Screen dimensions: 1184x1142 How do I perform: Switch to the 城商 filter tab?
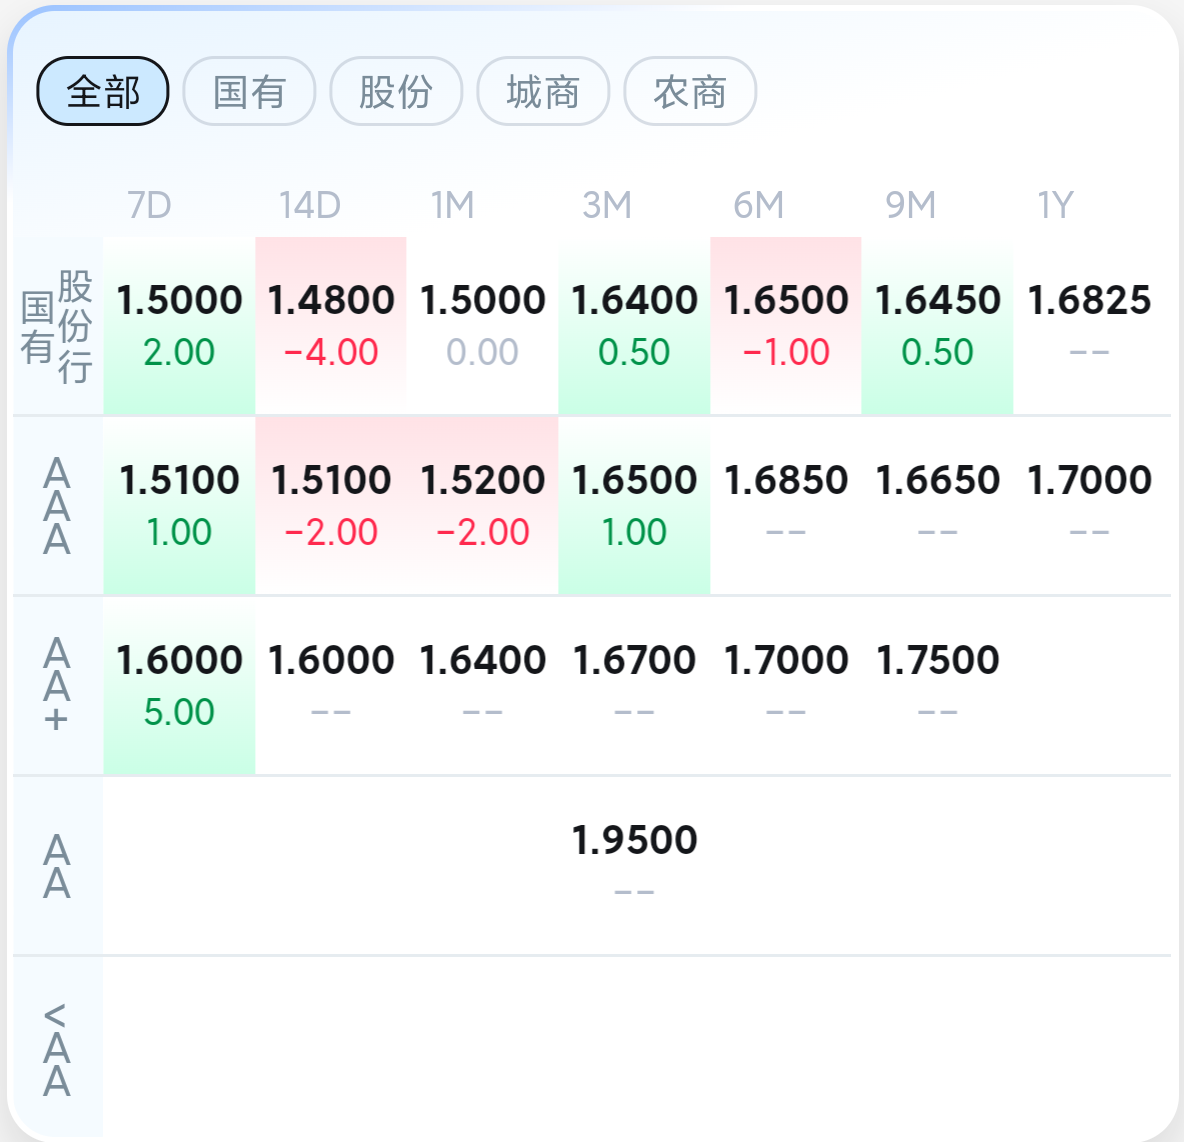[543, 91]
